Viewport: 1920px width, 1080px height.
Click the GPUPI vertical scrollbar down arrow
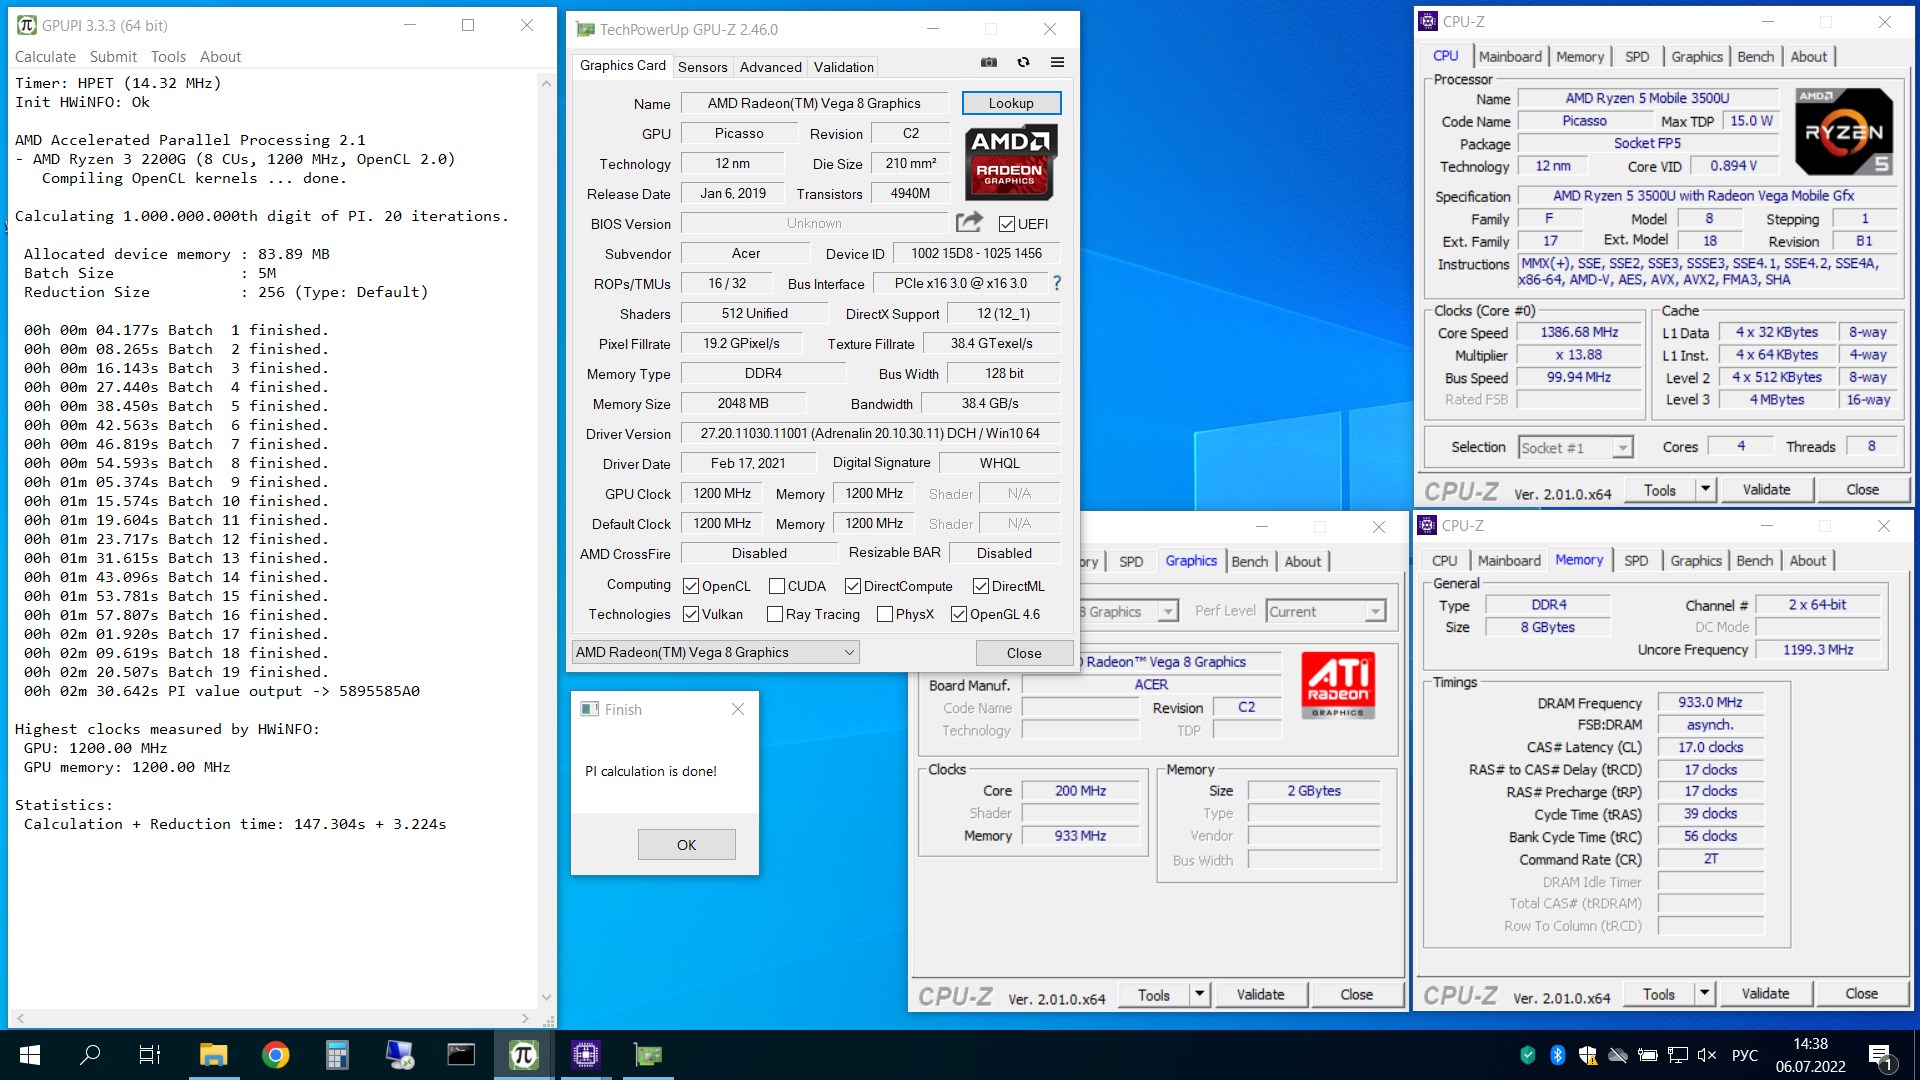[546, 997]
